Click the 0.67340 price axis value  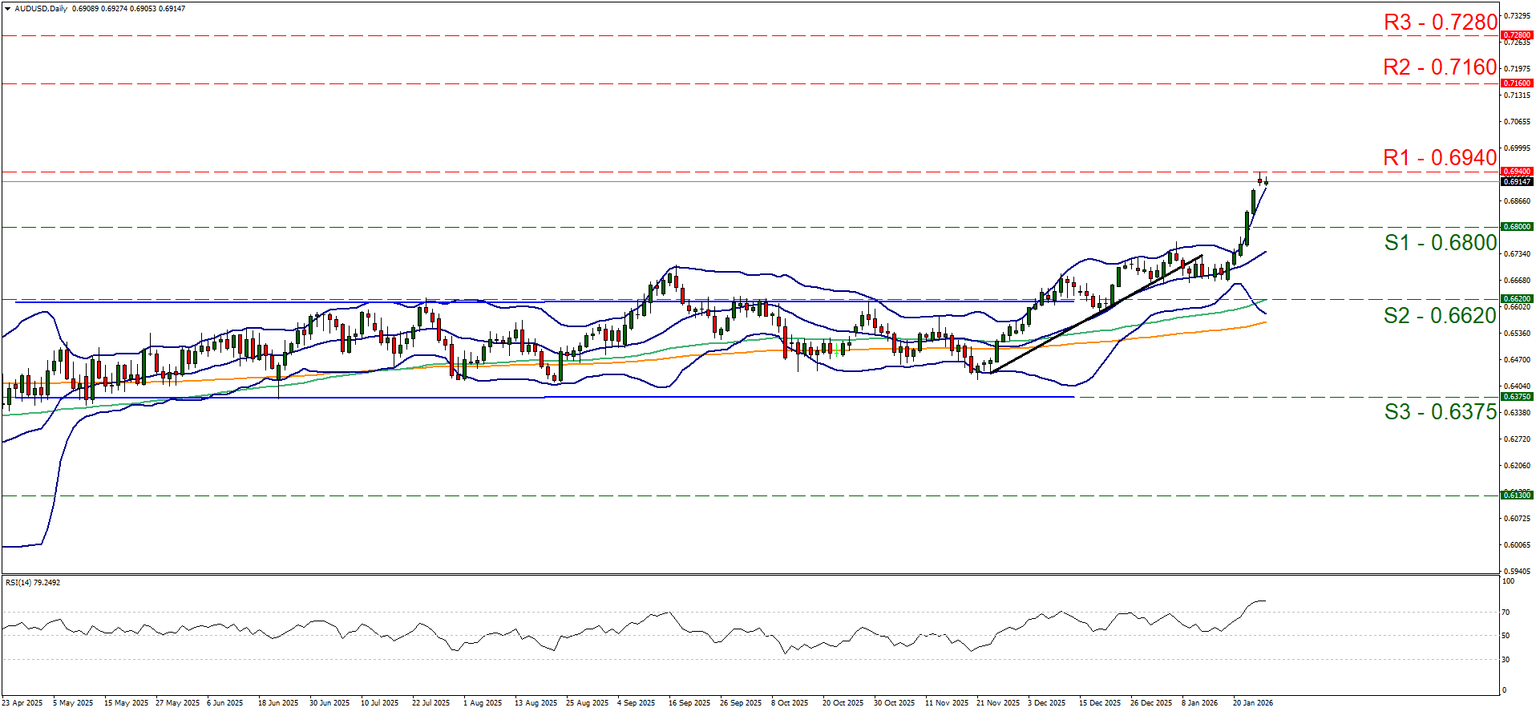coord(1518,254)
